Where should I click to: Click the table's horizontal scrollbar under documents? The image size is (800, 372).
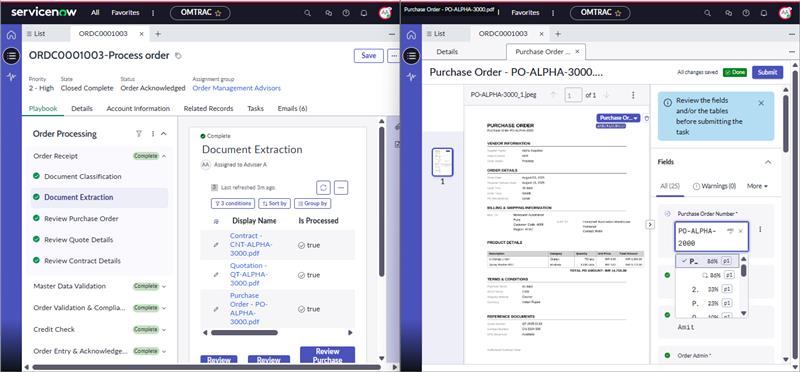[x=244, y=333]
